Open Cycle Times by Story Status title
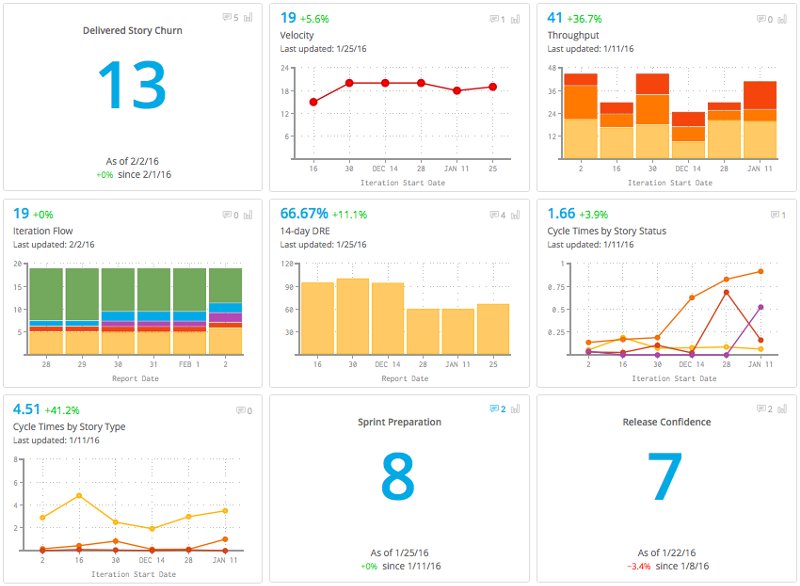Viewport: 800px width, 586px height. coord(607,231)
